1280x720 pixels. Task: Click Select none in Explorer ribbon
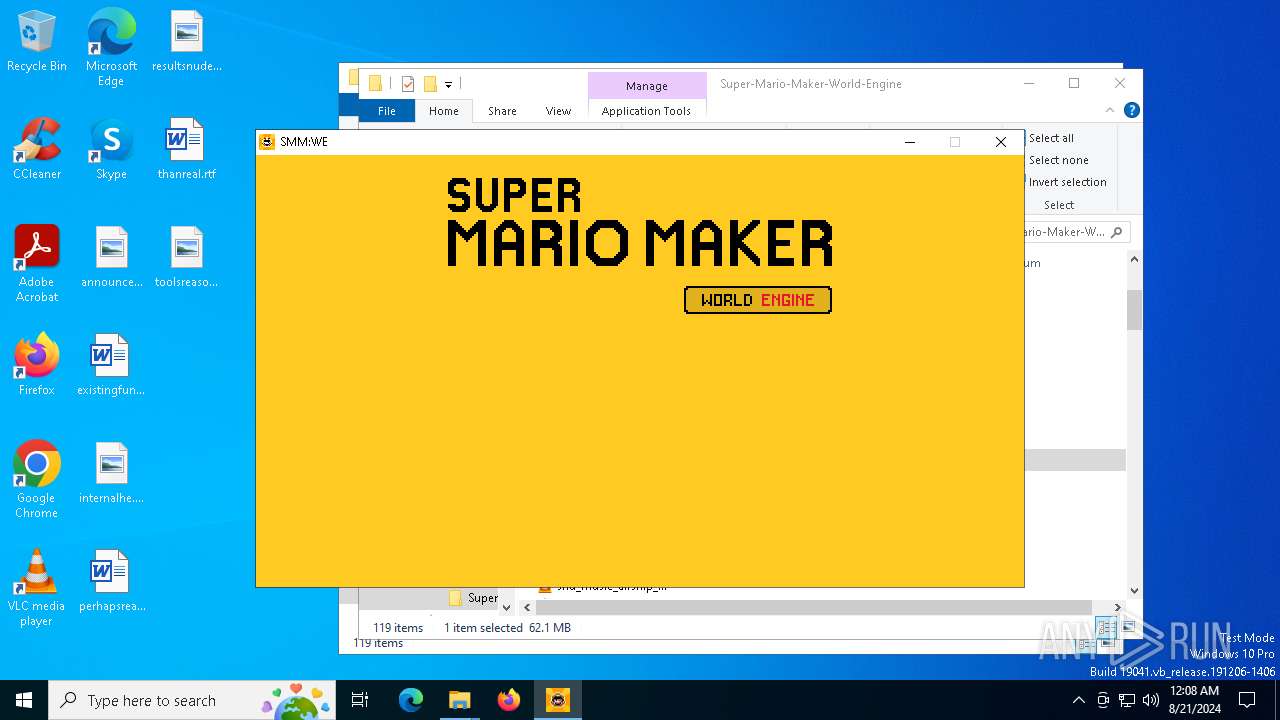tap(1058, 160)
